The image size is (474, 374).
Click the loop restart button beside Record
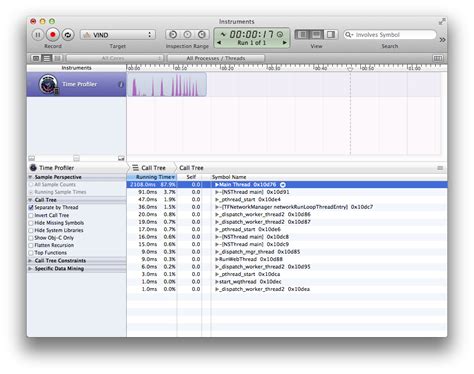[x=68, y=35]
